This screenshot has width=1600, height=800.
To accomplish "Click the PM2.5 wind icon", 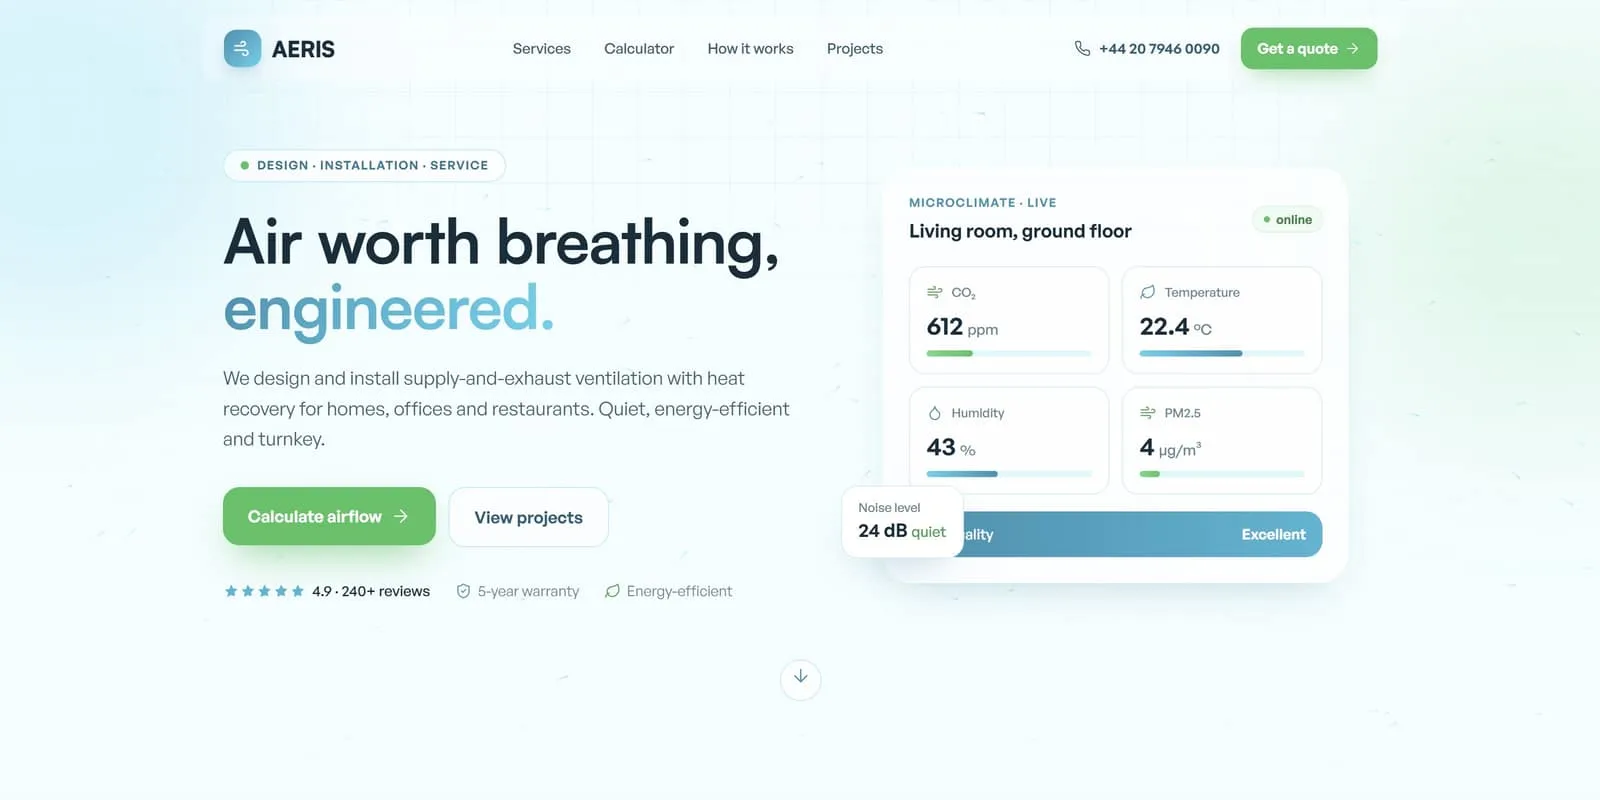I will coord(1148,413).
